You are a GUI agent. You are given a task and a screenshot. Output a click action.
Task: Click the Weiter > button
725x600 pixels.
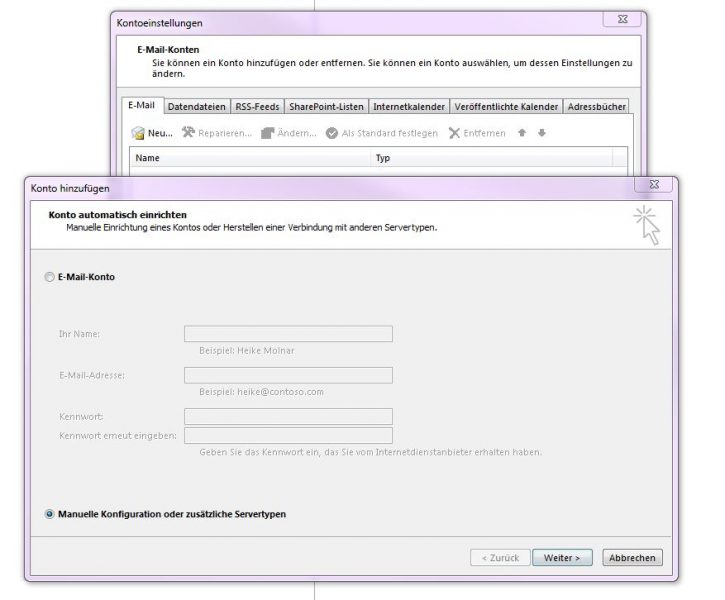tap(563, 558)
